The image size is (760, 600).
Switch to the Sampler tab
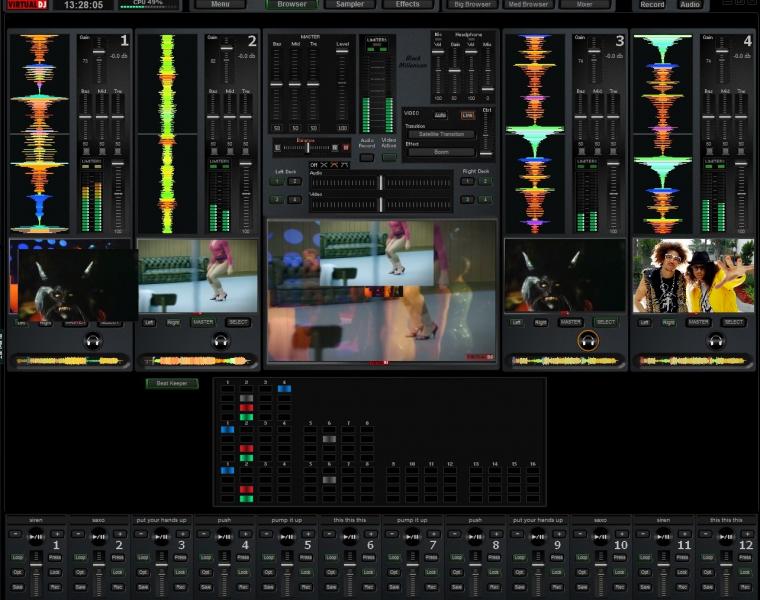(350, 5)
